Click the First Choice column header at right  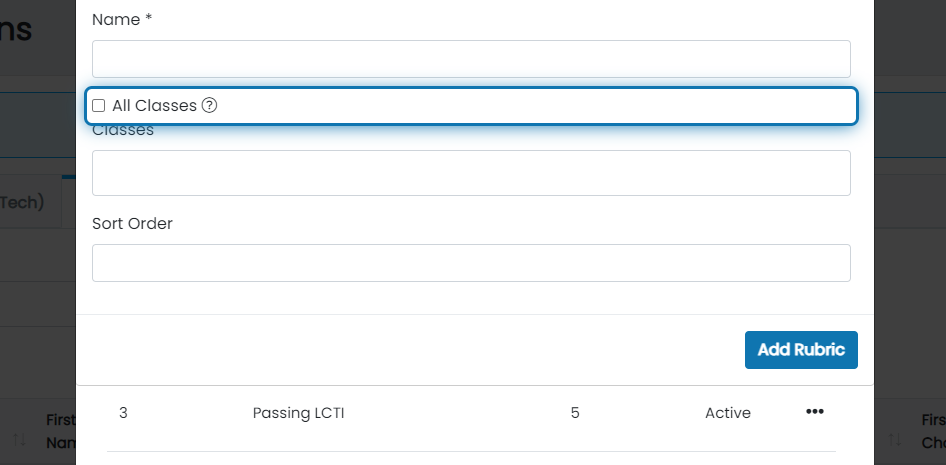click(x=933, y=431)
